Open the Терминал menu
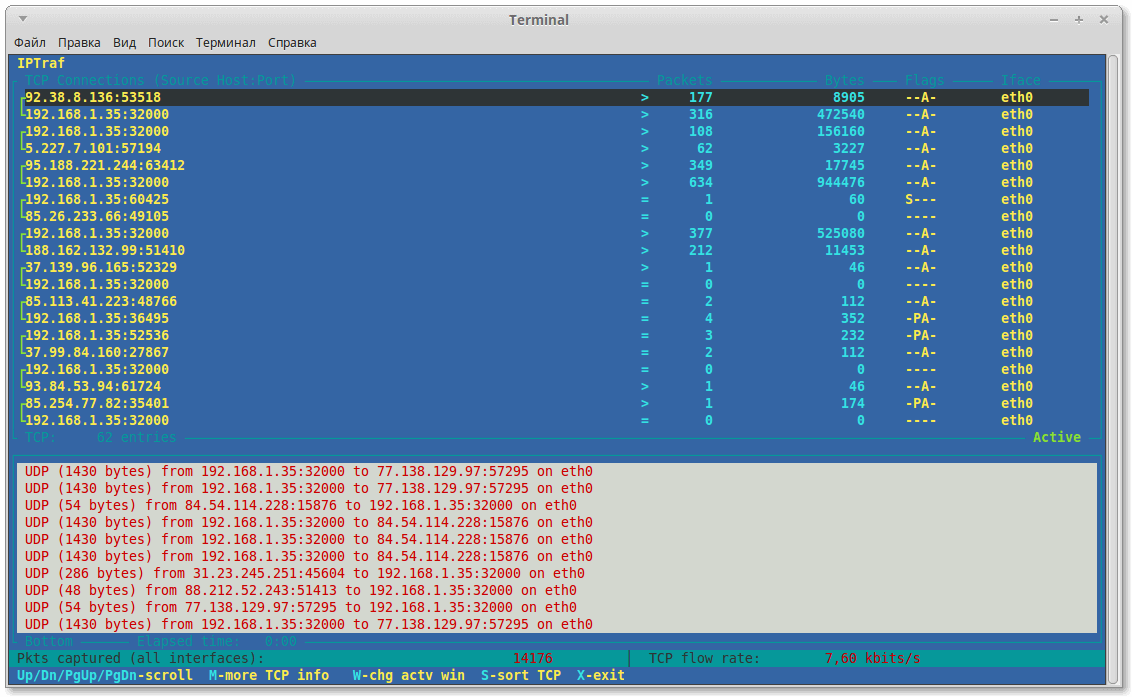Viewport: 1132px width, 697px height. point(226,43)
